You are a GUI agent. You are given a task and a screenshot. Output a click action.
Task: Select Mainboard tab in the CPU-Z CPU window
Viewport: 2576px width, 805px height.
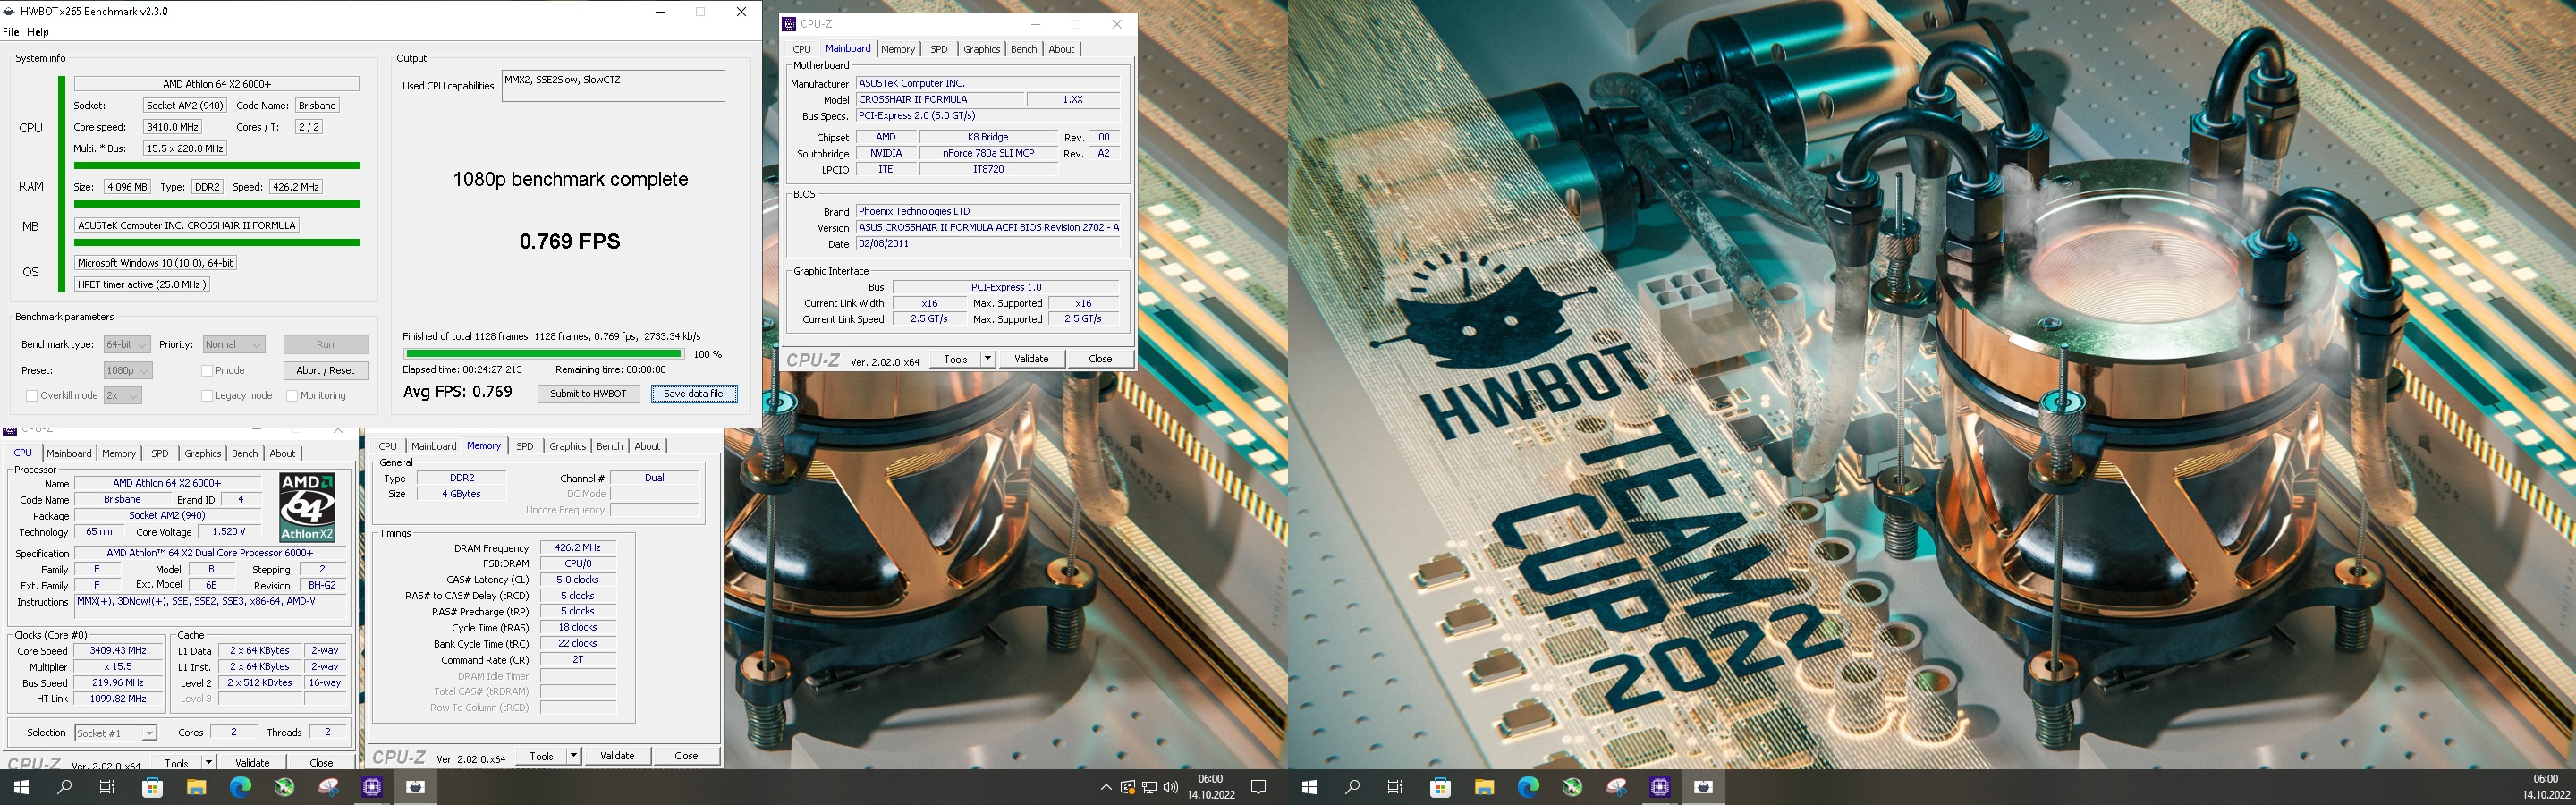click(69, 453)
